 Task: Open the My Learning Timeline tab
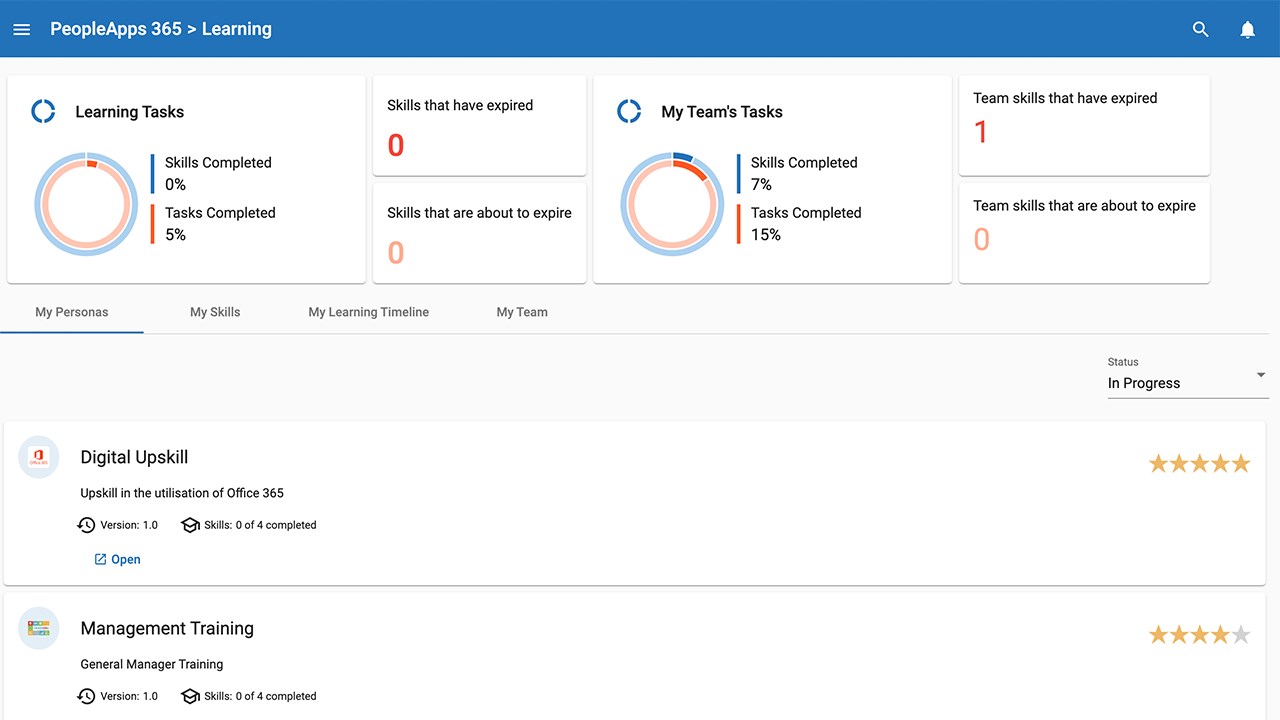368,312
